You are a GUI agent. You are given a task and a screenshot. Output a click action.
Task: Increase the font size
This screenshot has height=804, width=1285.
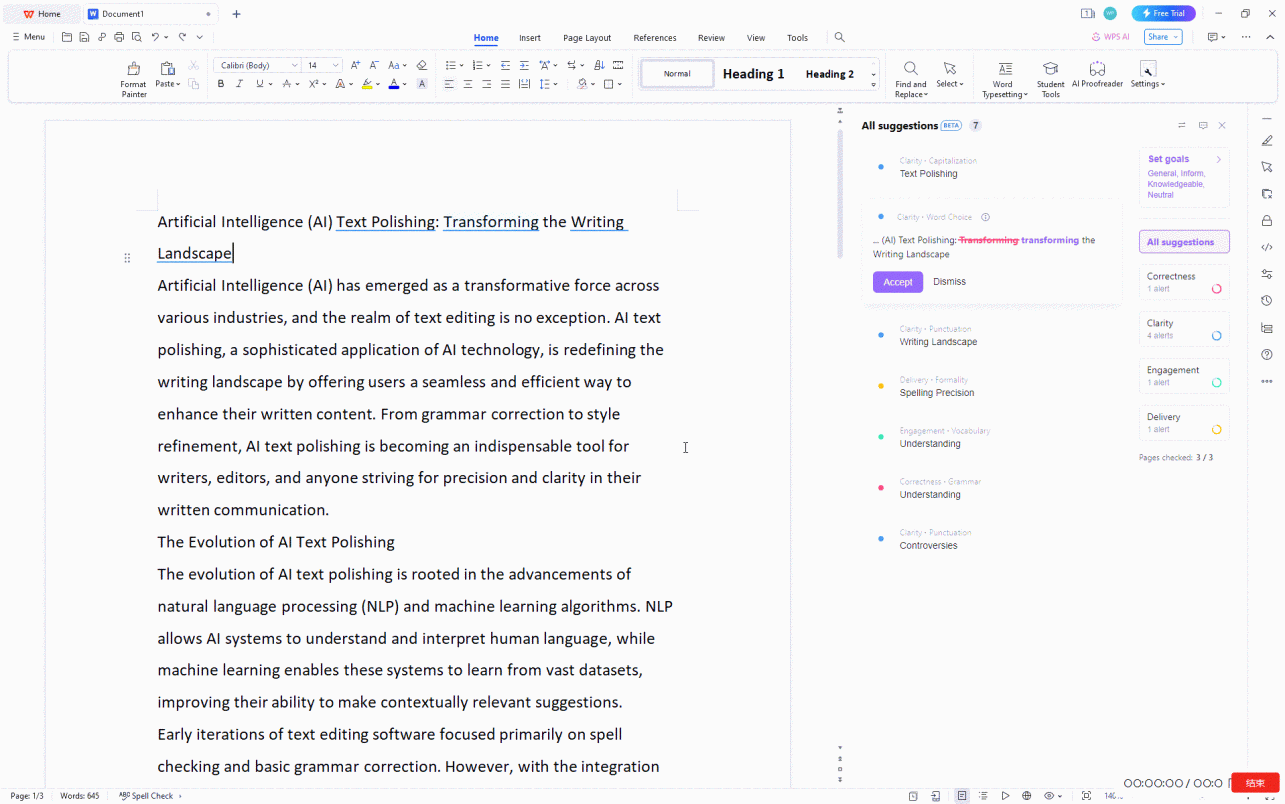(x=355, y=65)
